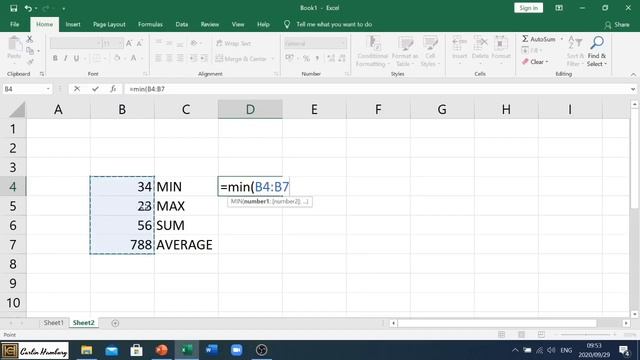The height and width of the screenshot is (360, 640).
Task: Click the zoom slider in status bar
Action: coord(588,335)
